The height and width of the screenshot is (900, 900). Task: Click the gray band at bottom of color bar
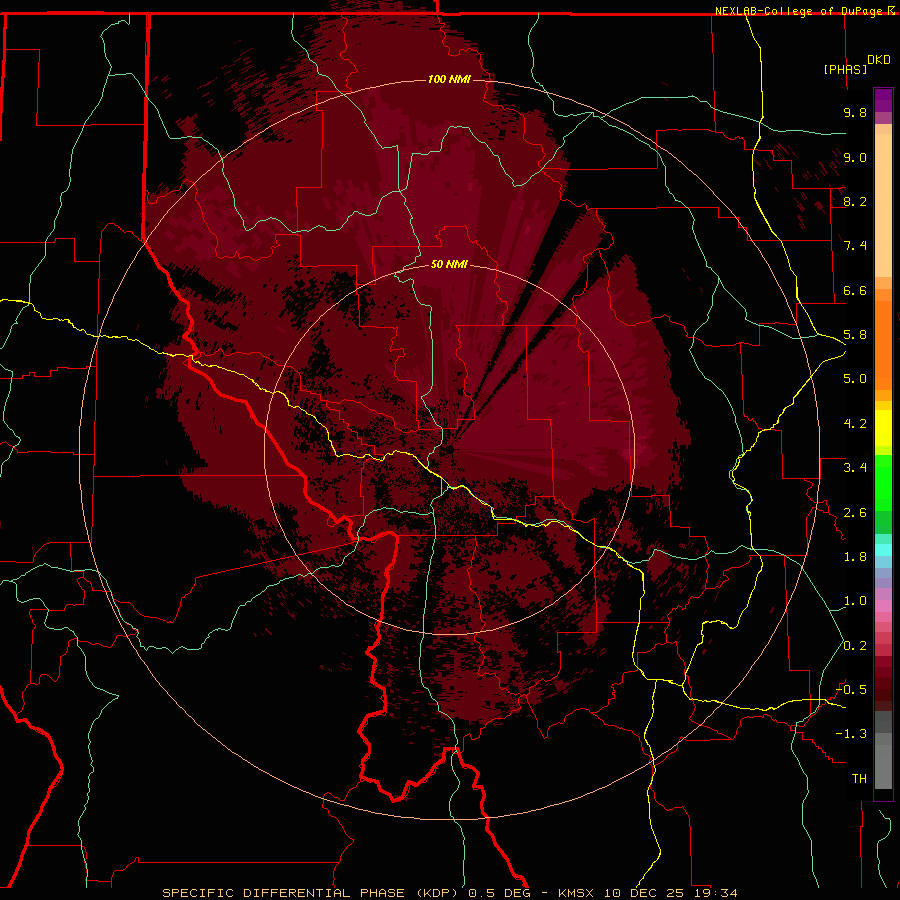tap(883, 752)
